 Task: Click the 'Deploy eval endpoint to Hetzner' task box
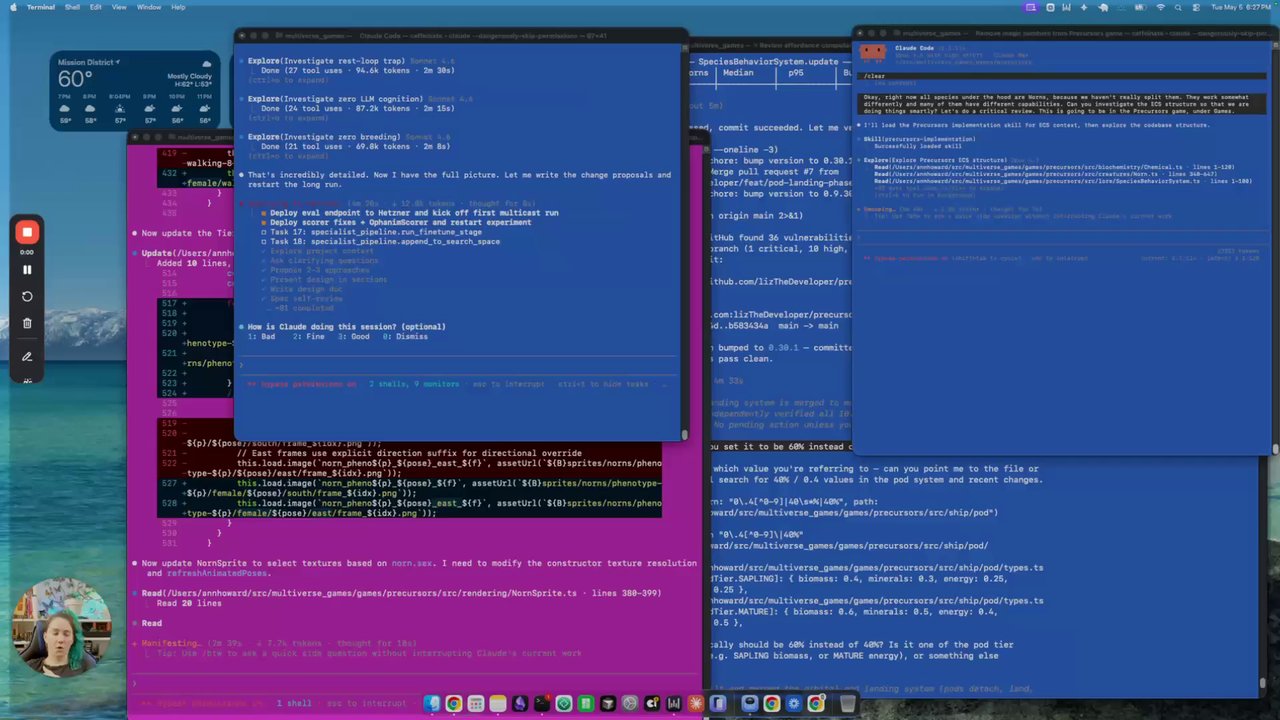[264, 213]
